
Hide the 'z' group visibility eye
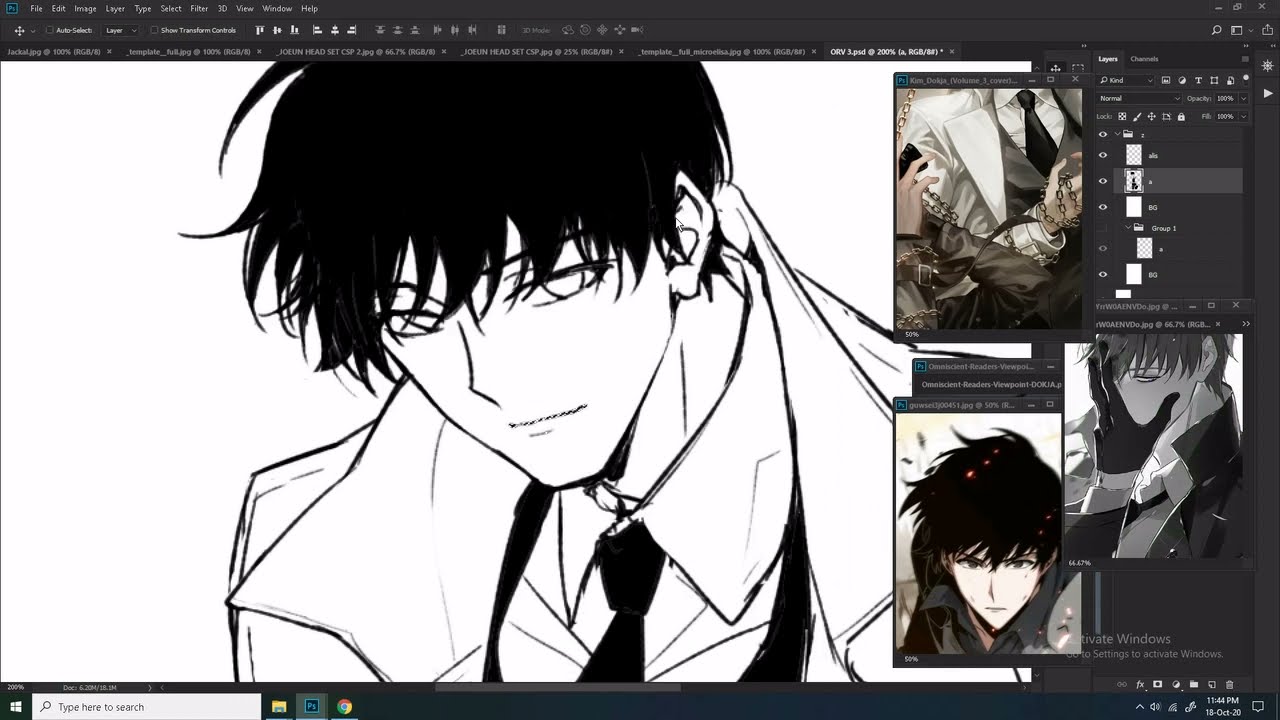click(x=1103, y=134)
